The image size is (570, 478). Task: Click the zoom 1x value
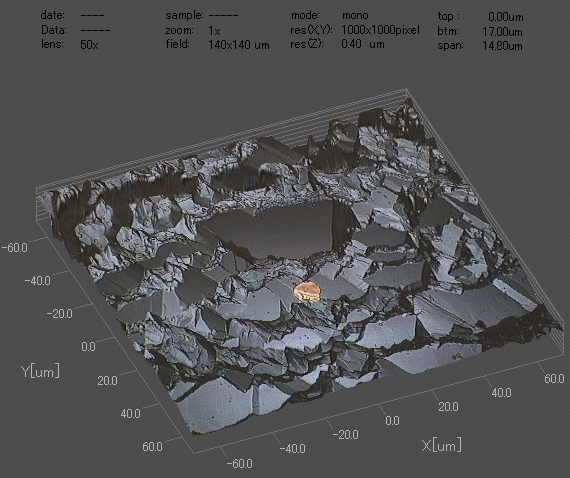click(214, 31)
